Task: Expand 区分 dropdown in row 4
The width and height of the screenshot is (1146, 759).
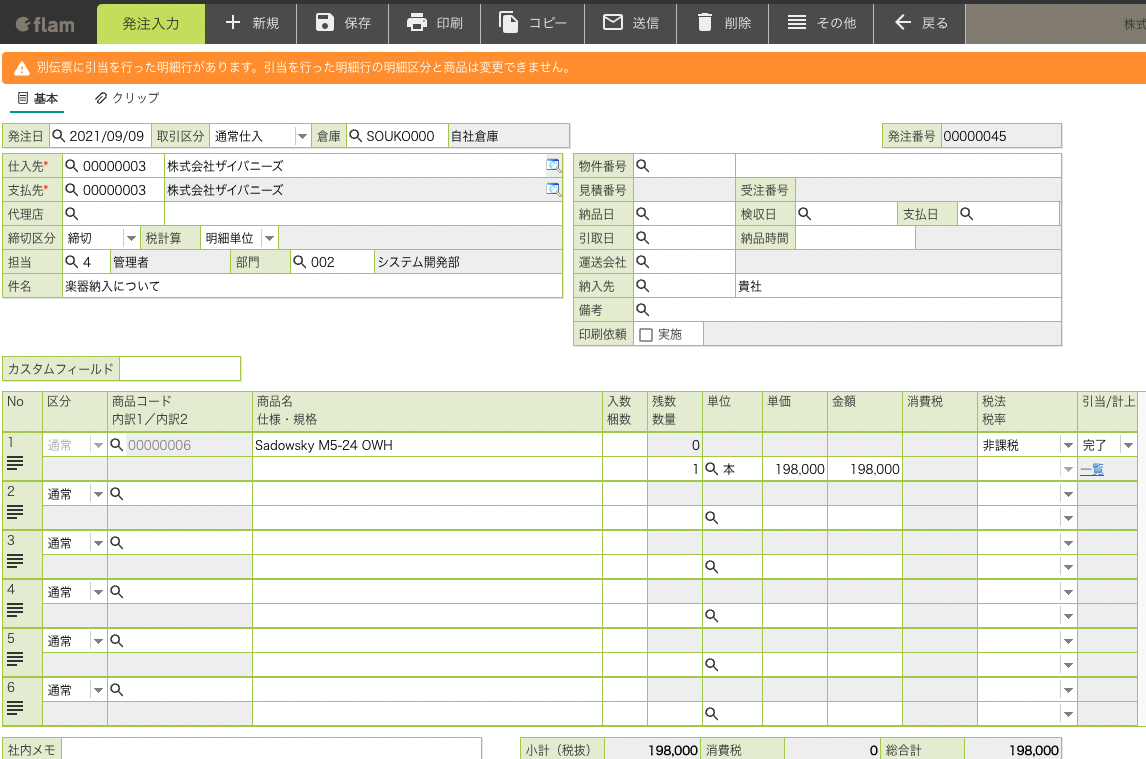Action: [x=98, y=592]
